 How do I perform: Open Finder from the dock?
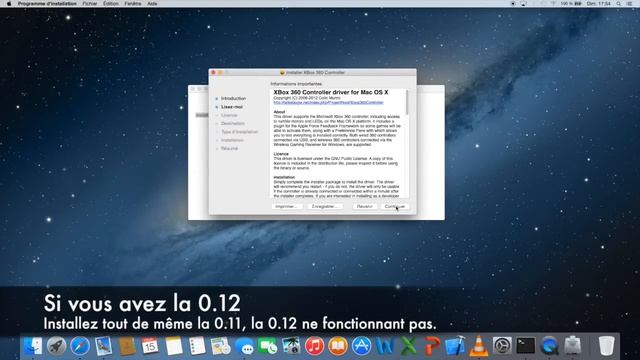pos(32,346)
